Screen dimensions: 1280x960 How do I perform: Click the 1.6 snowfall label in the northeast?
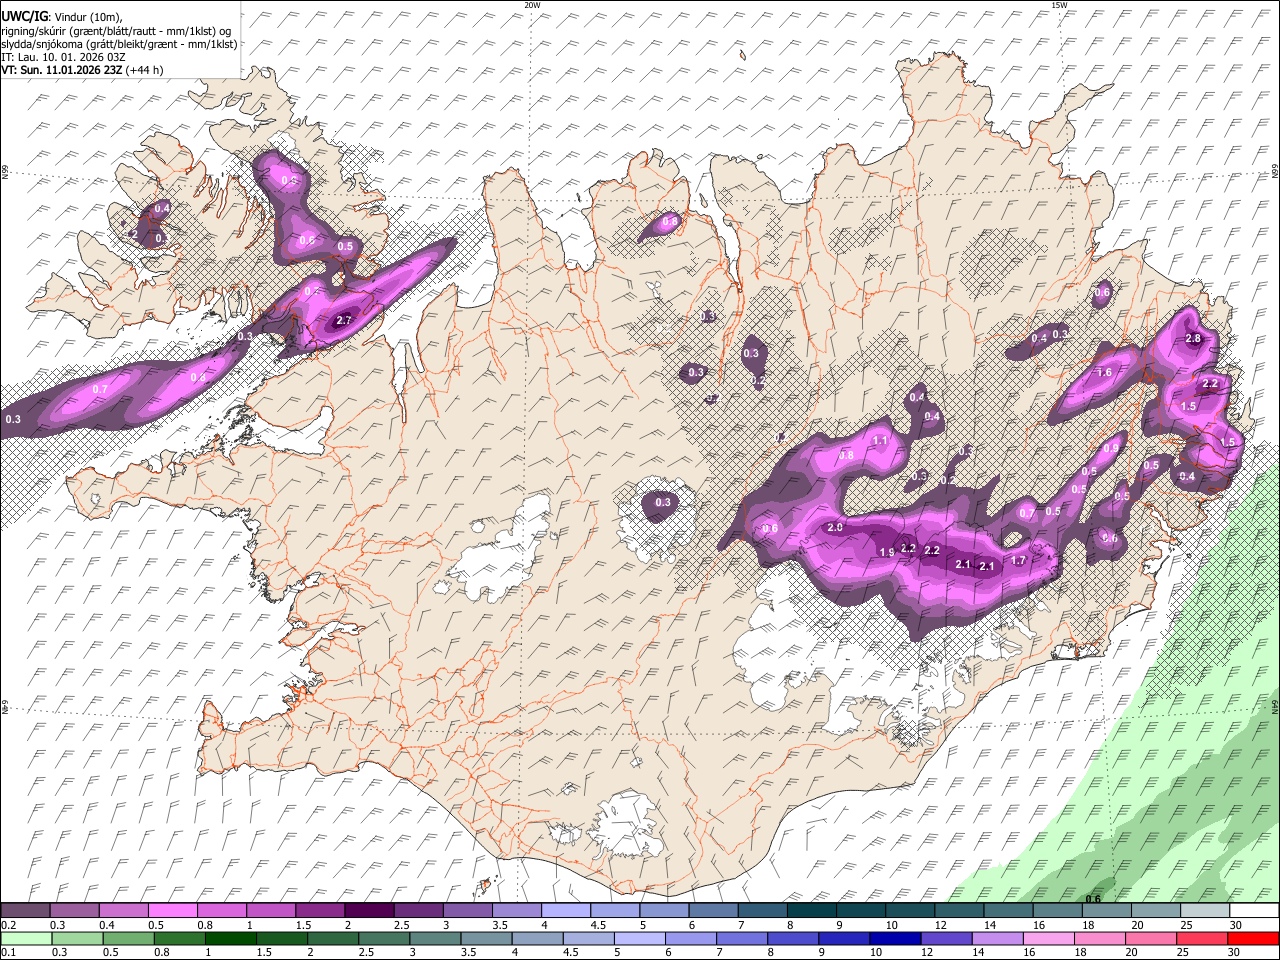point(1105,372)
